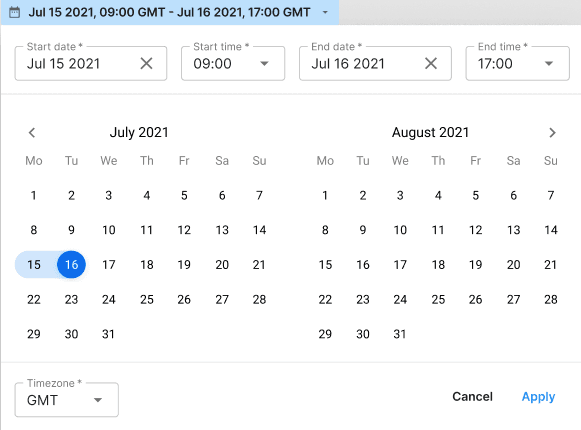Clear the Start date field

point(146,63)
